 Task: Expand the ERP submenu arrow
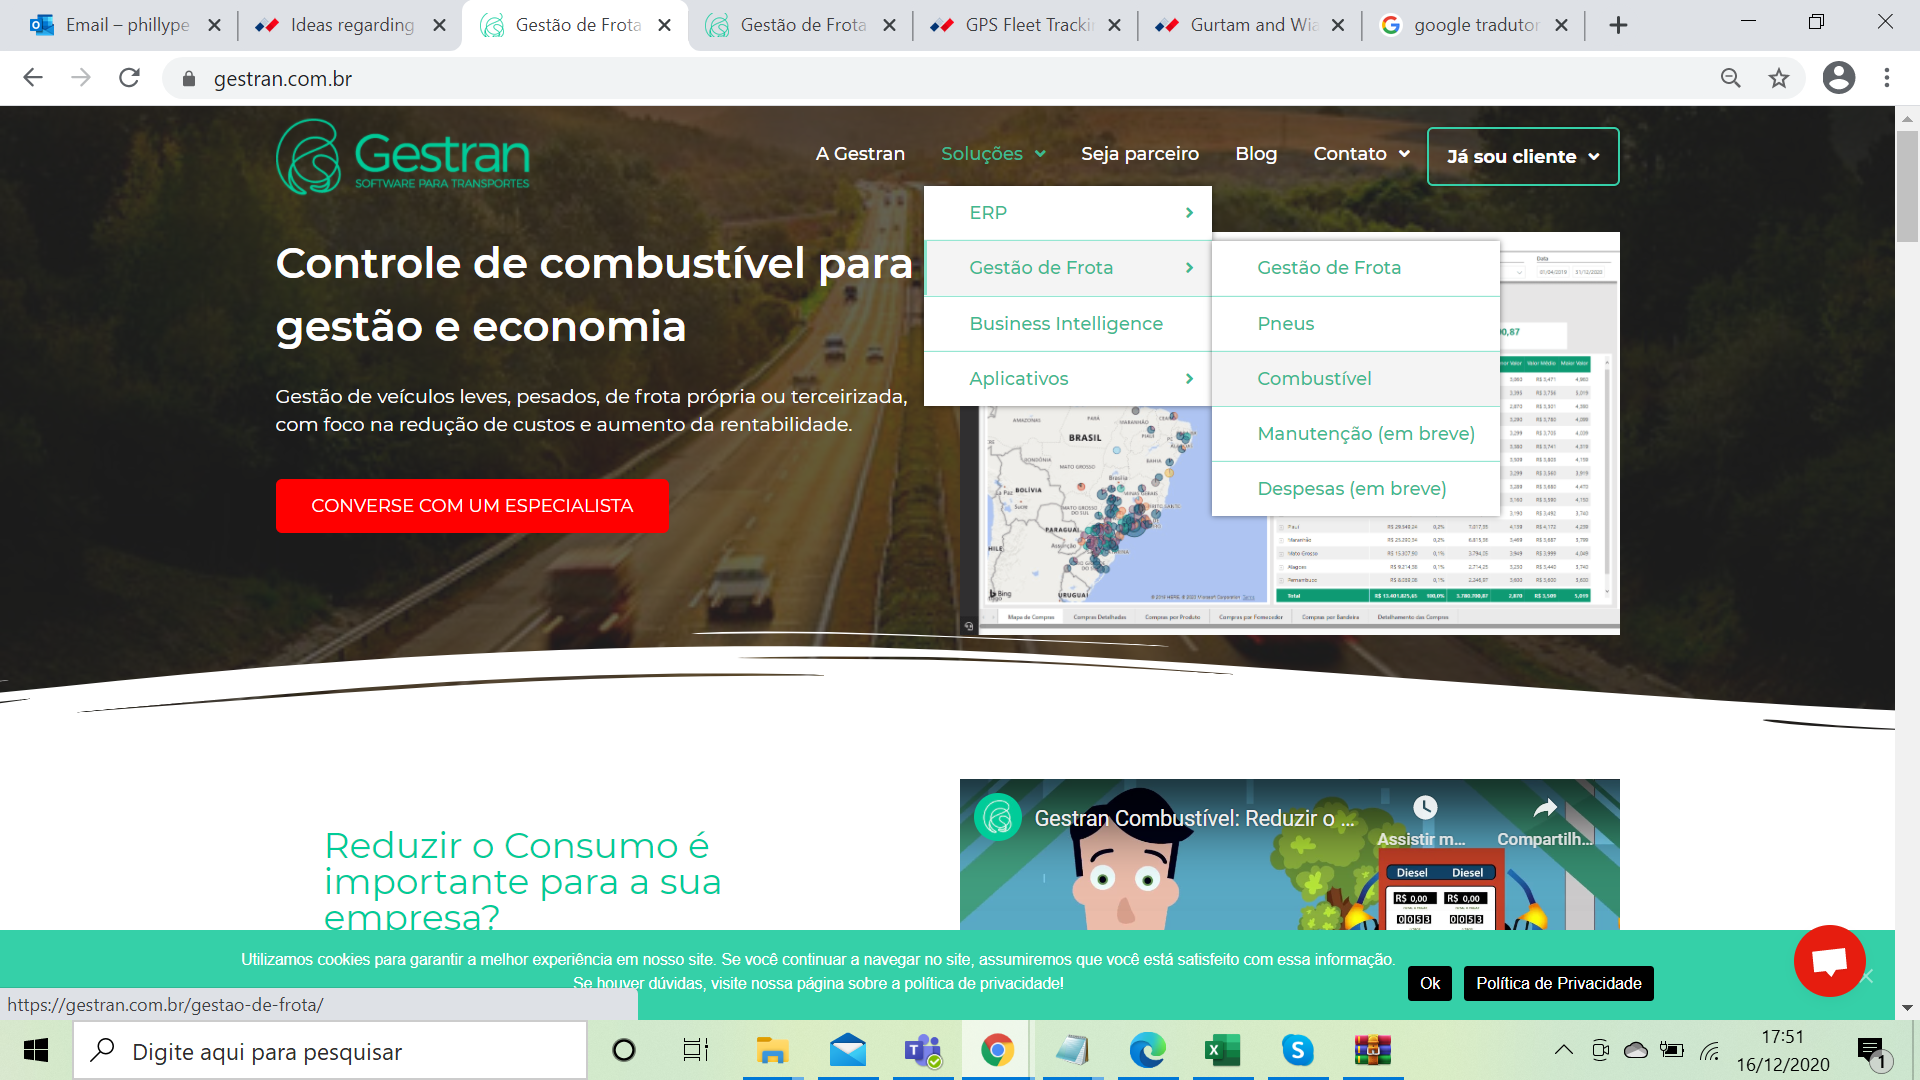(1189, 213)
